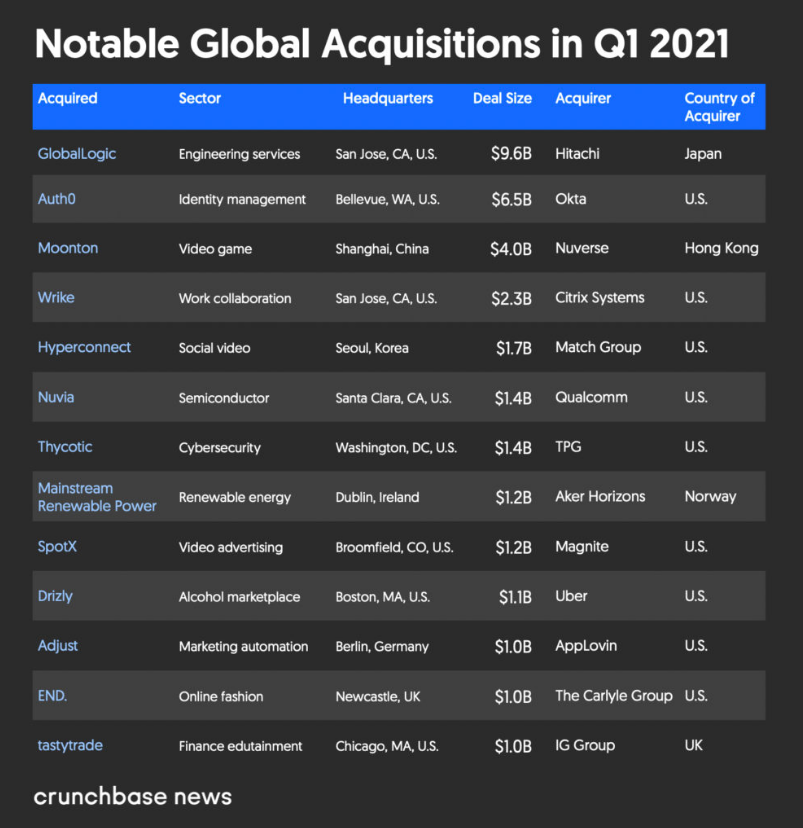The height and width of the screenshot is (828, 803).
Task: Open the tastytrade link
Action: 70,745
